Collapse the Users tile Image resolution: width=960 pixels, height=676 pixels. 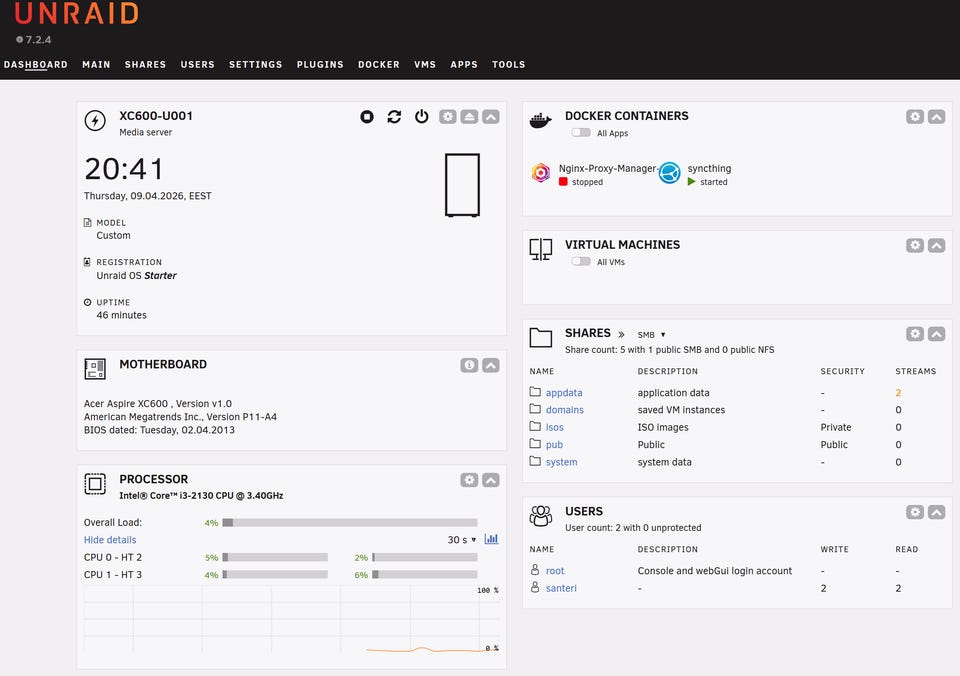936,512
